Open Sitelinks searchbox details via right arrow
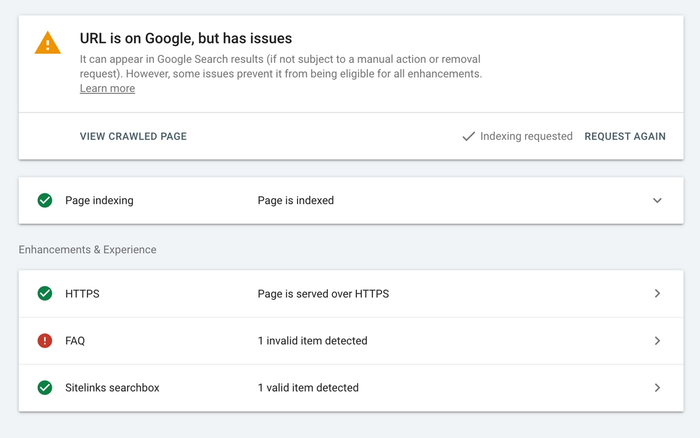700x438 pixels. click(657, 387)
